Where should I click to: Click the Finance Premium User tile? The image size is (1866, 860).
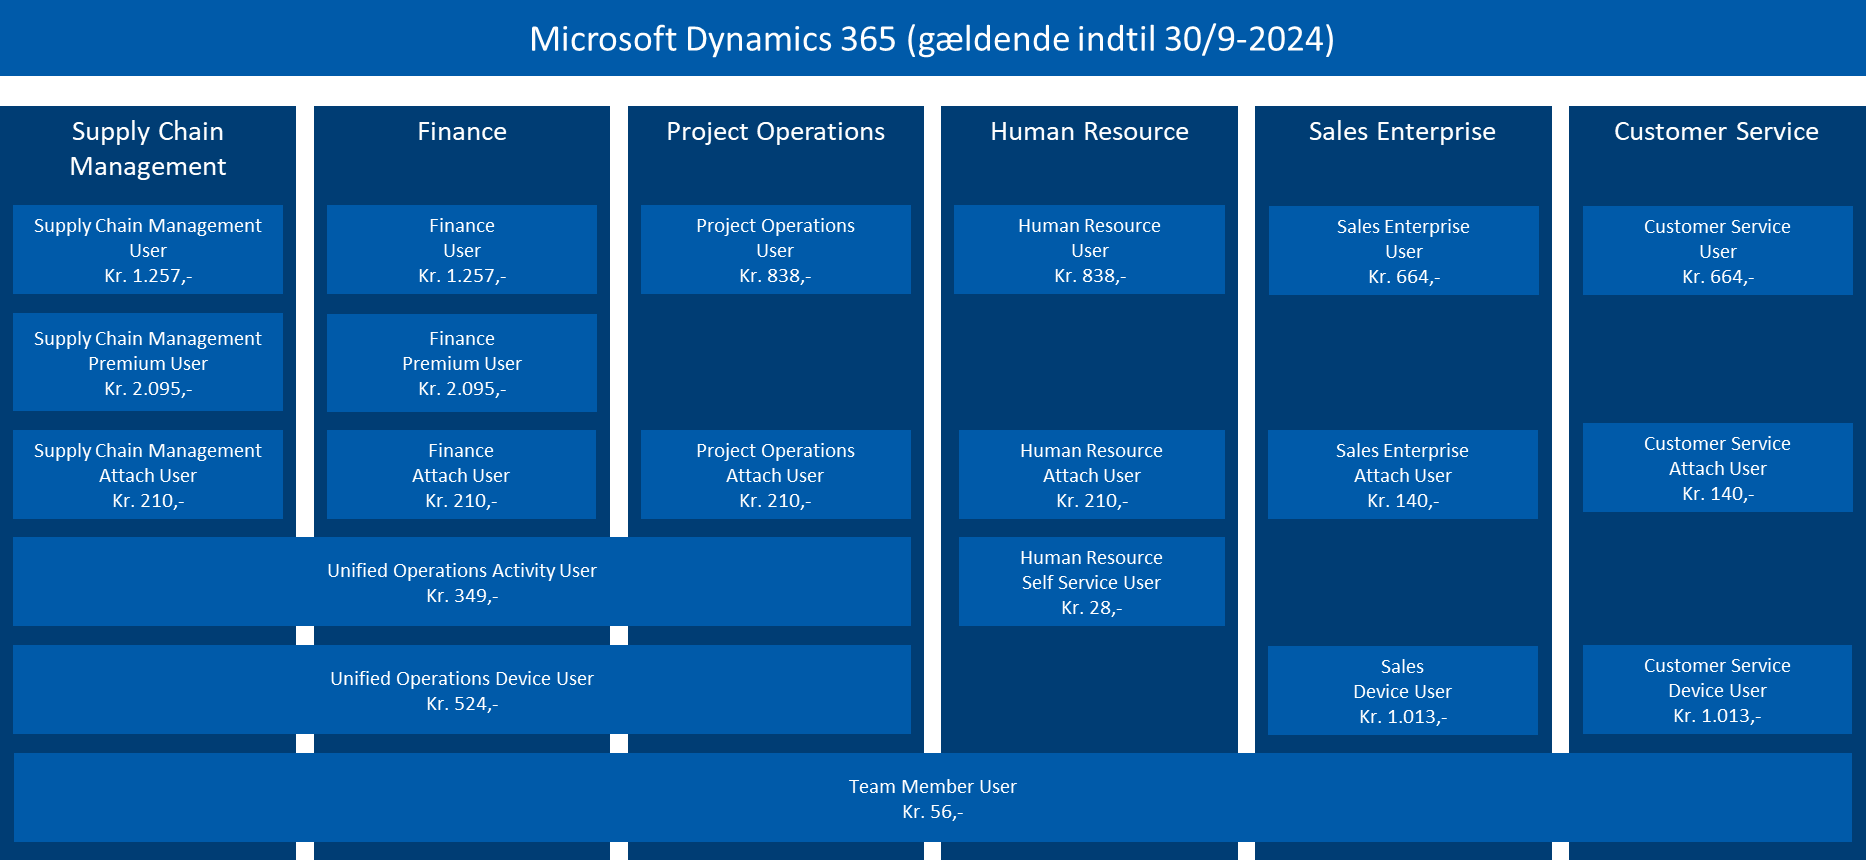(x=461, y=363)
